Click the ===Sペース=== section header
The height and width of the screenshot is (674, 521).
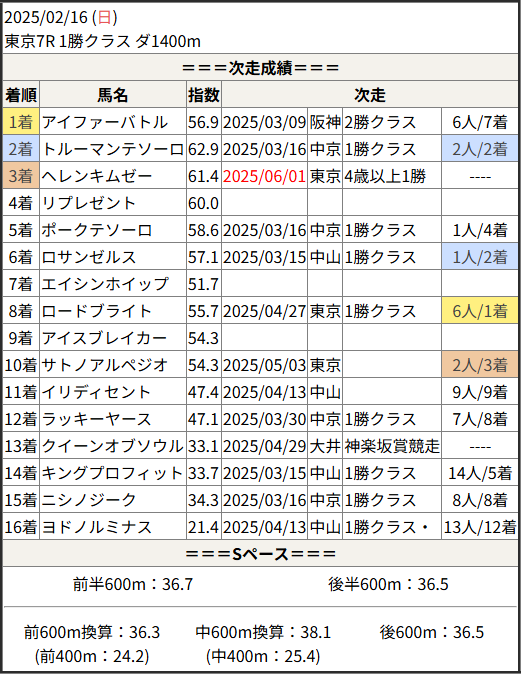(260, 554)
